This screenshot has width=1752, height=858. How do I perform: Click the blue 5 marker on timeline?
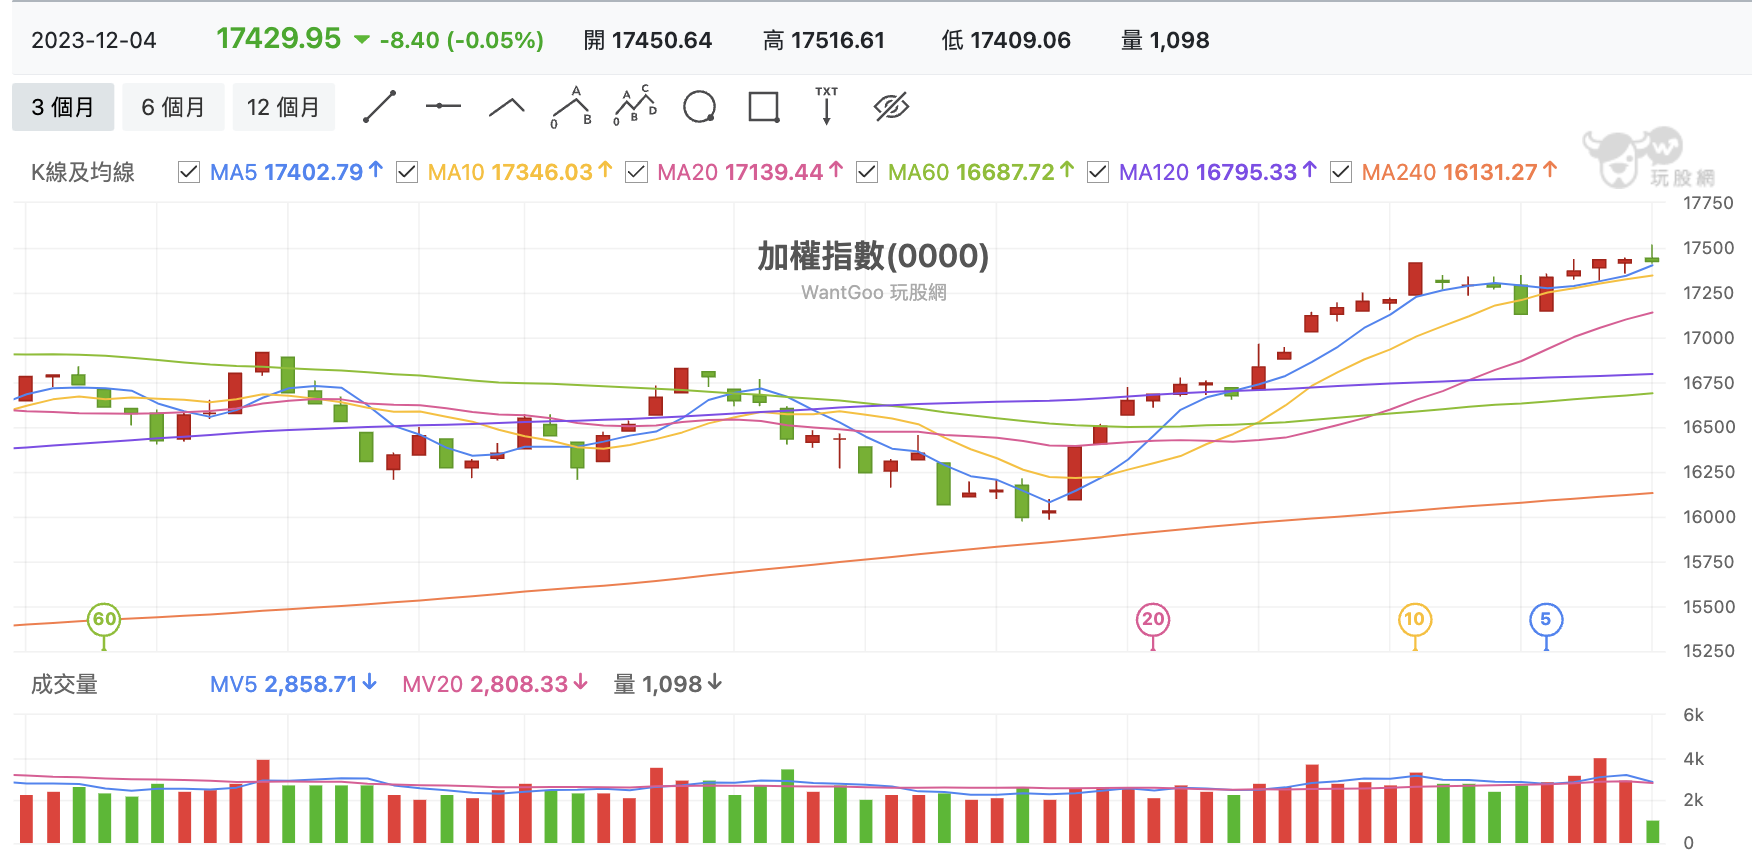click(1546, 619)
